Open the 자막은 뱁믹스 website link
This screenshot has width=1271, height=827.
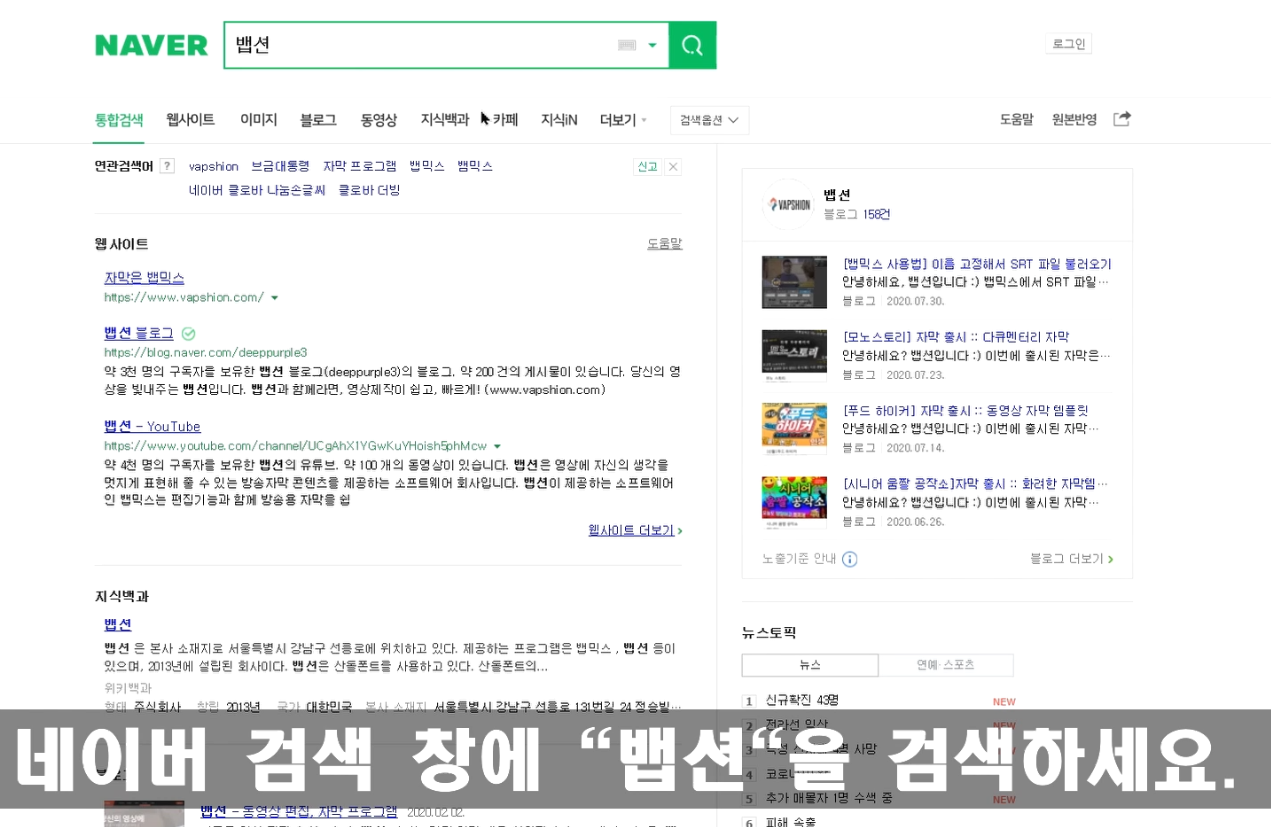(x=144, y=277)
